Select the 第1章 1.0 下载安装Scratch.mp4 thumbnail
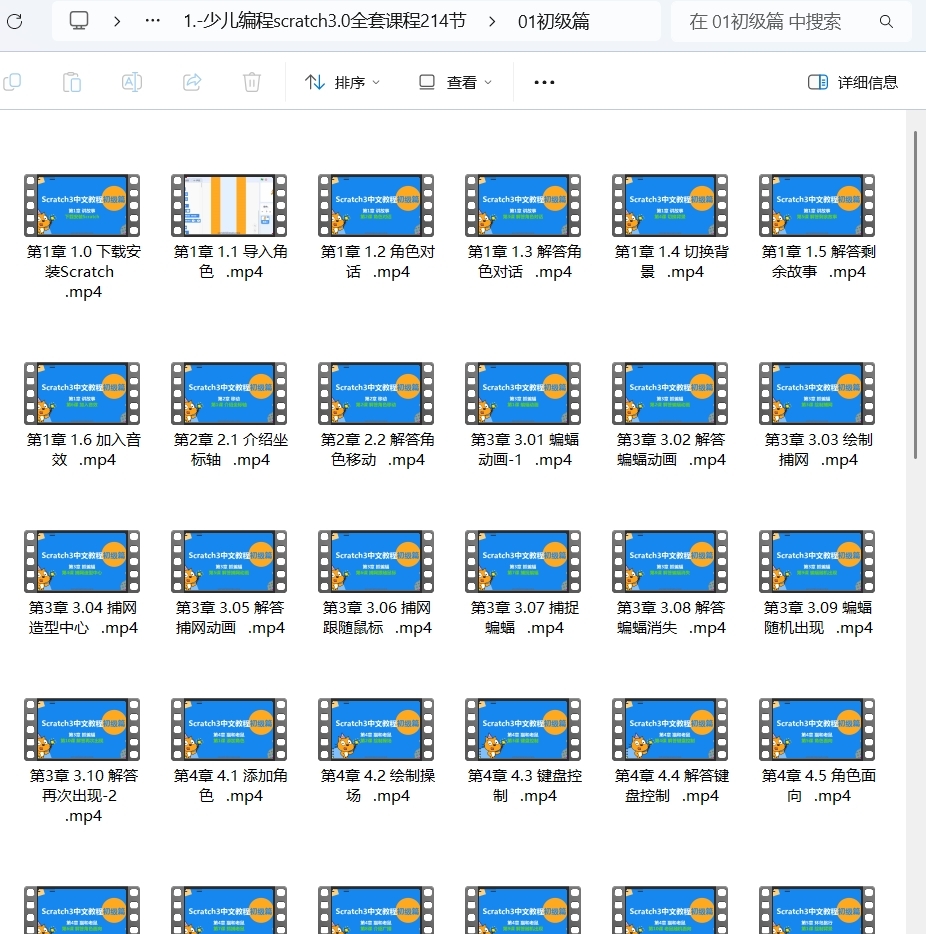This screenshot has width=926, height=934. 82,206
